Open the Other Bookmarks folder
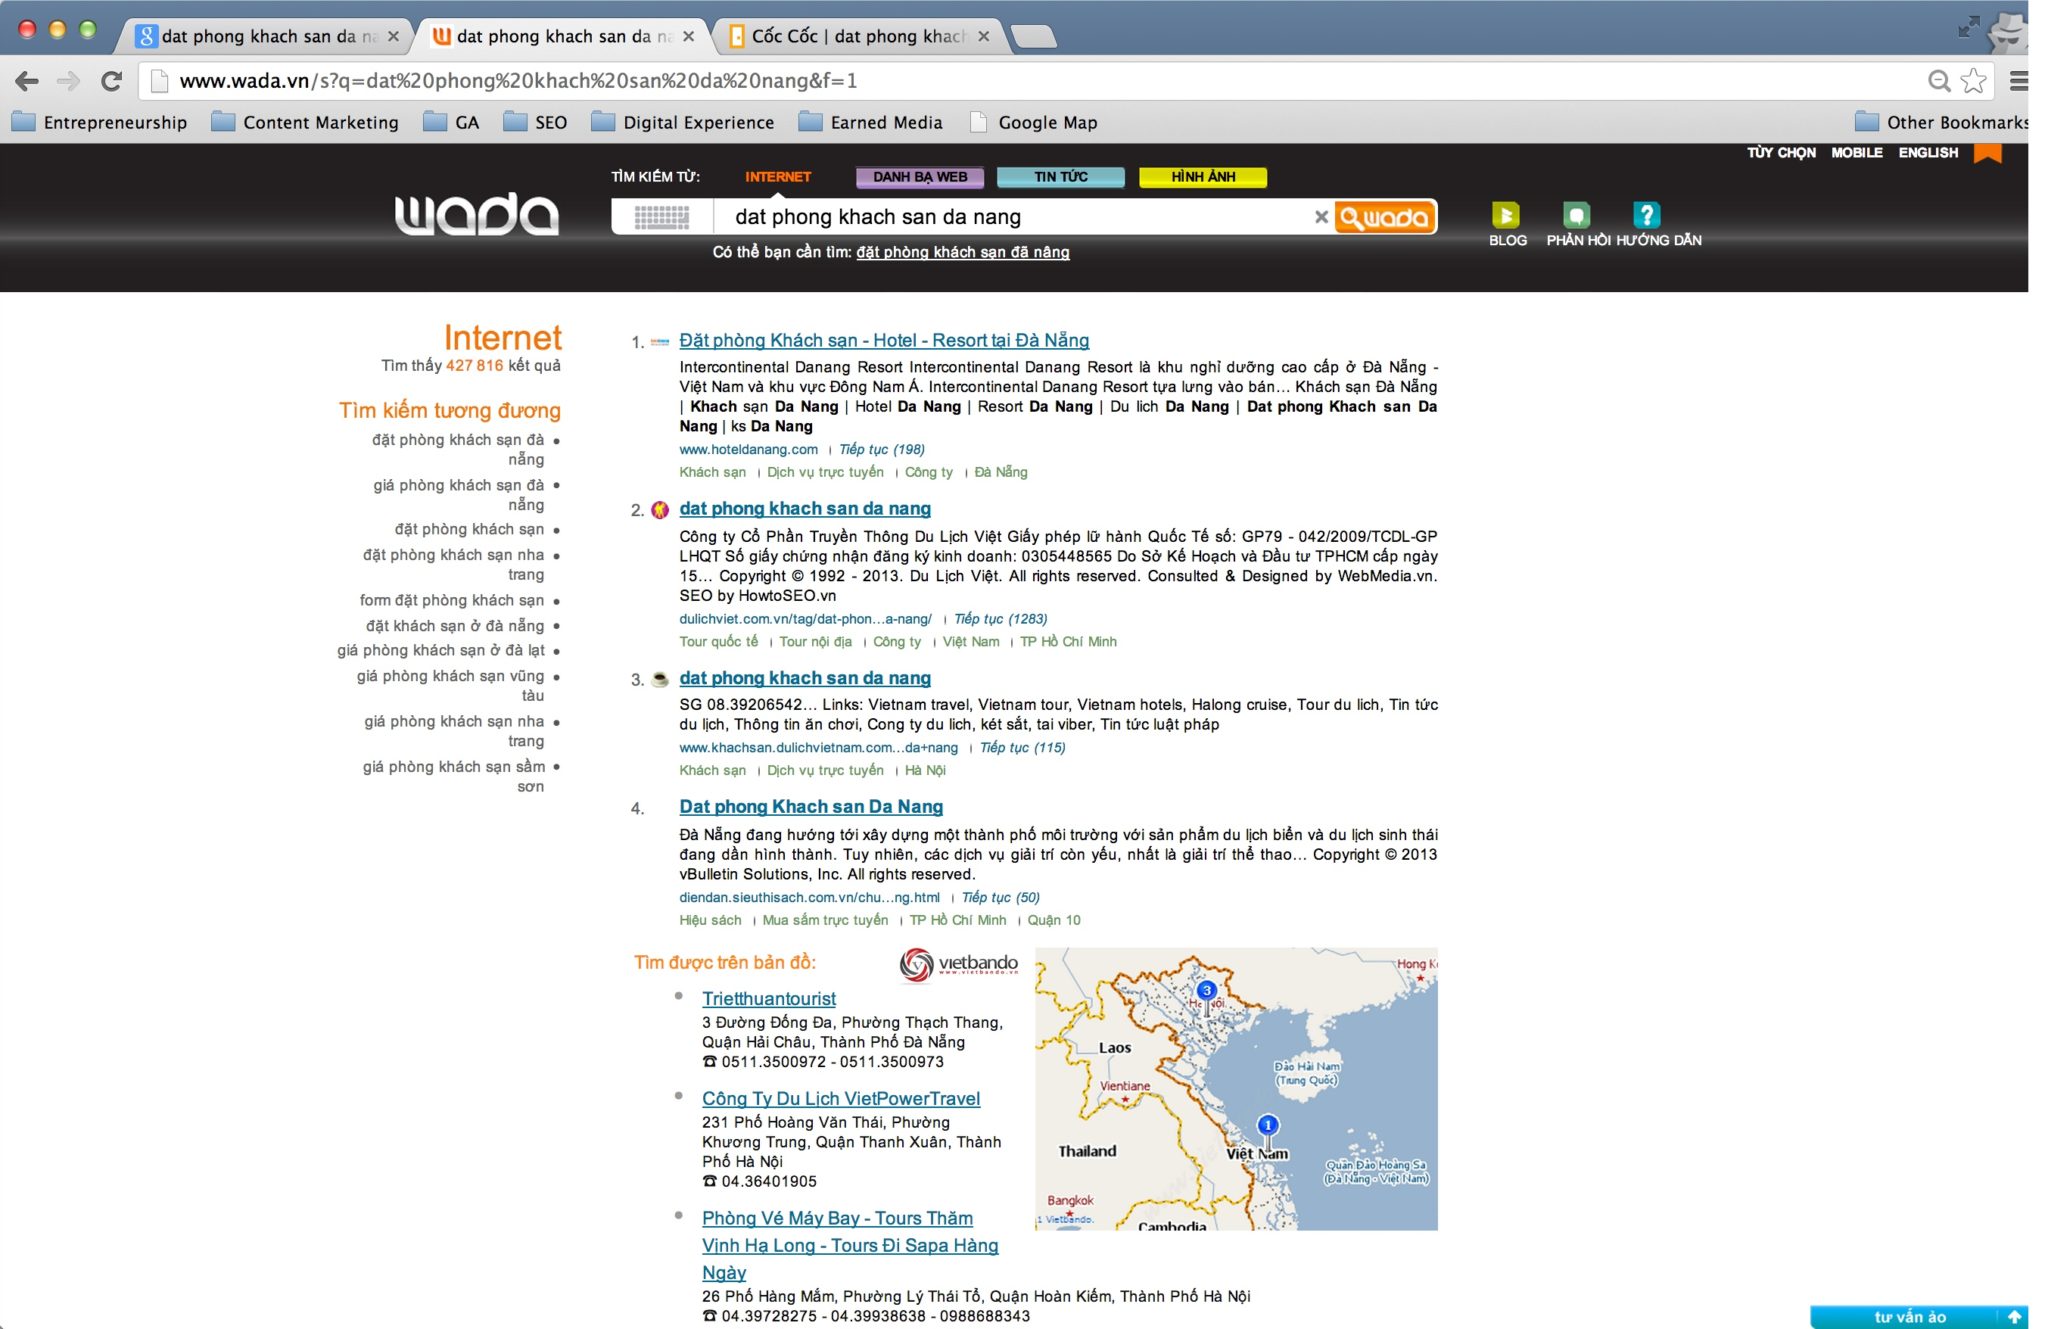This screenshot has width=2048, height=1329. 1941,122
